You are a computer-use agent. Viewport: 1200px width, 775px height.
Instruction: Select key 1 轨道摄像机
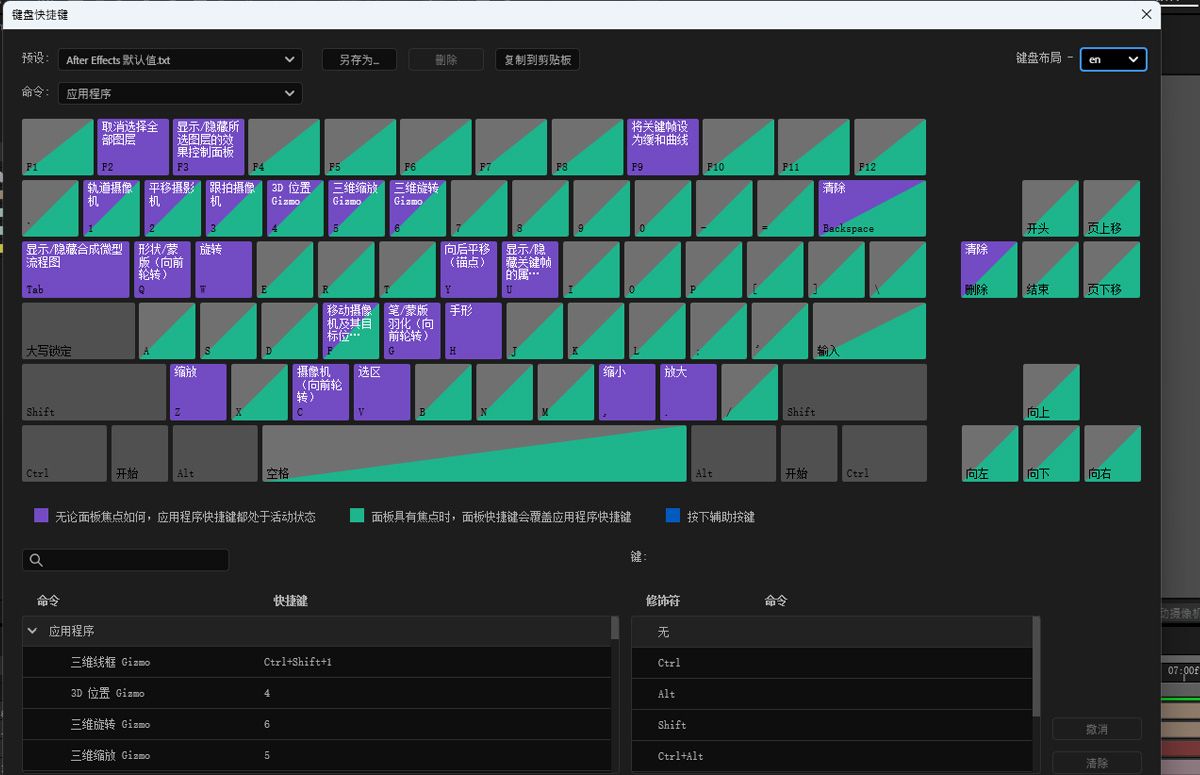coord(112,208)
